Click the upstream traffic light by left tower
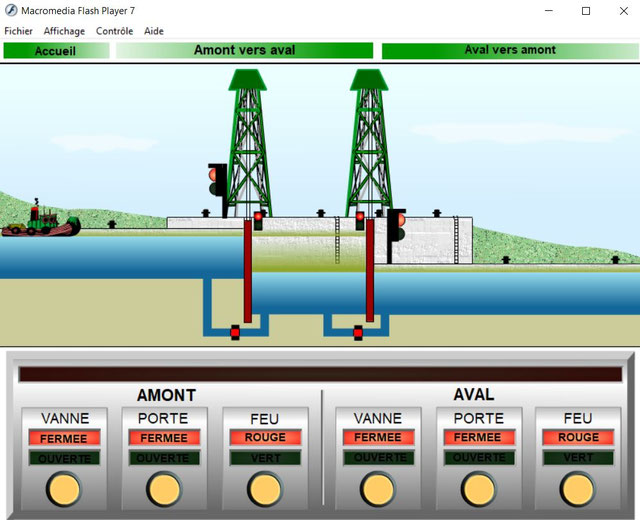Viewport: 640px width, 520px height. [215, 181]
